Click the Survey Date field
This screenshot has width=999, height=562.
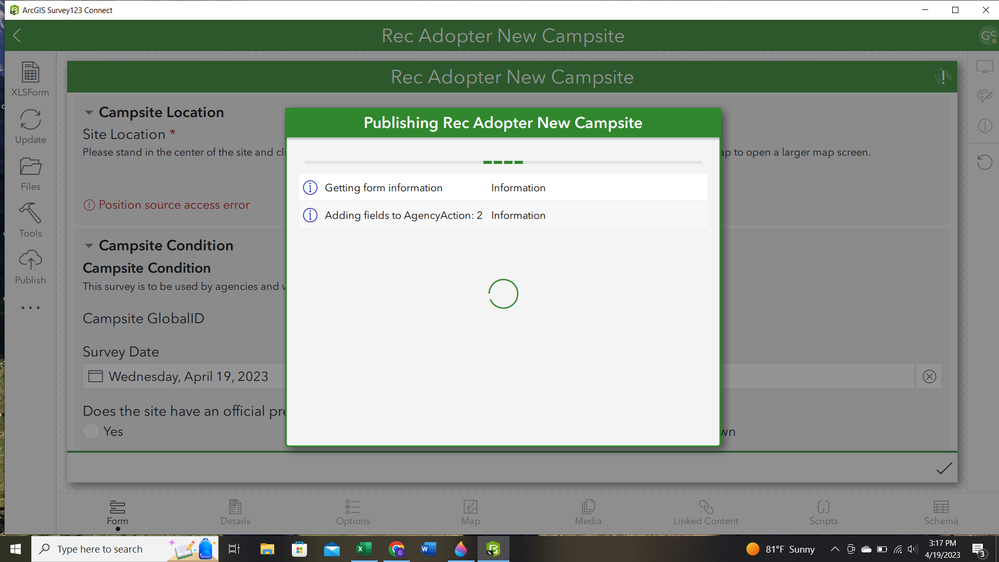coord(499,377)
